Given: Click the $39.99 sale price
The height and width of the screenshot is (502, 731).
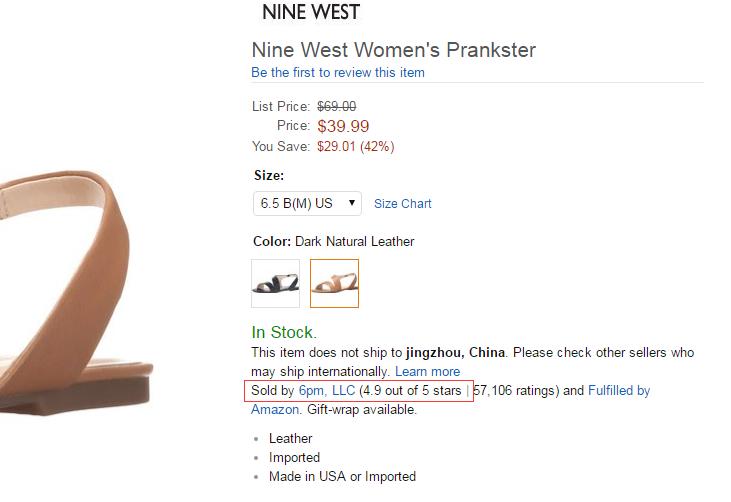Looking at the screenshot, I should (343, 126).
